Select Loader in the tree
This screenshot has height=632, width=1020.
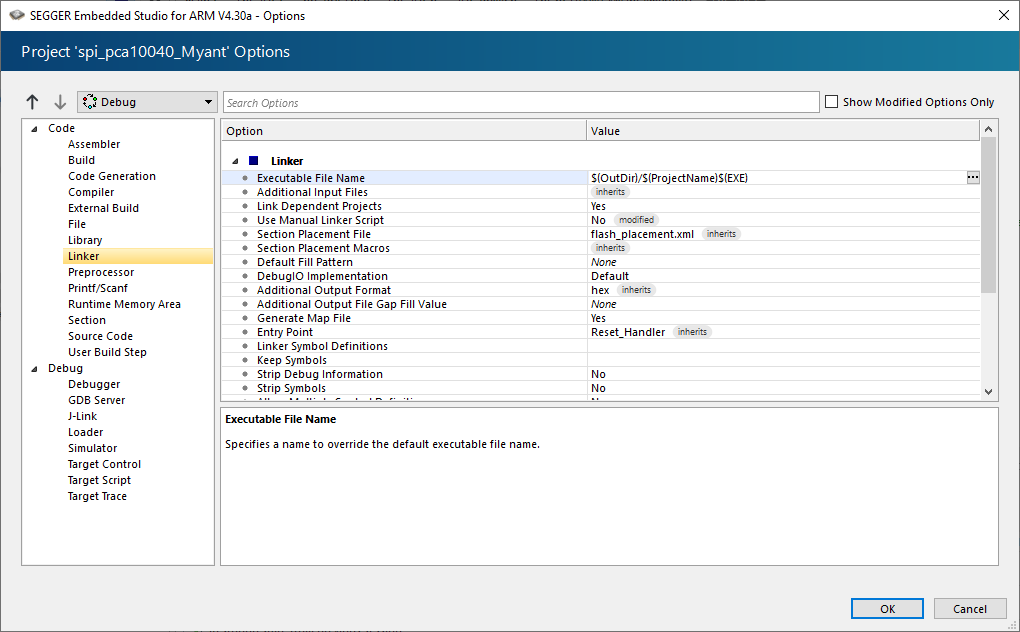(x=85, y=432)
